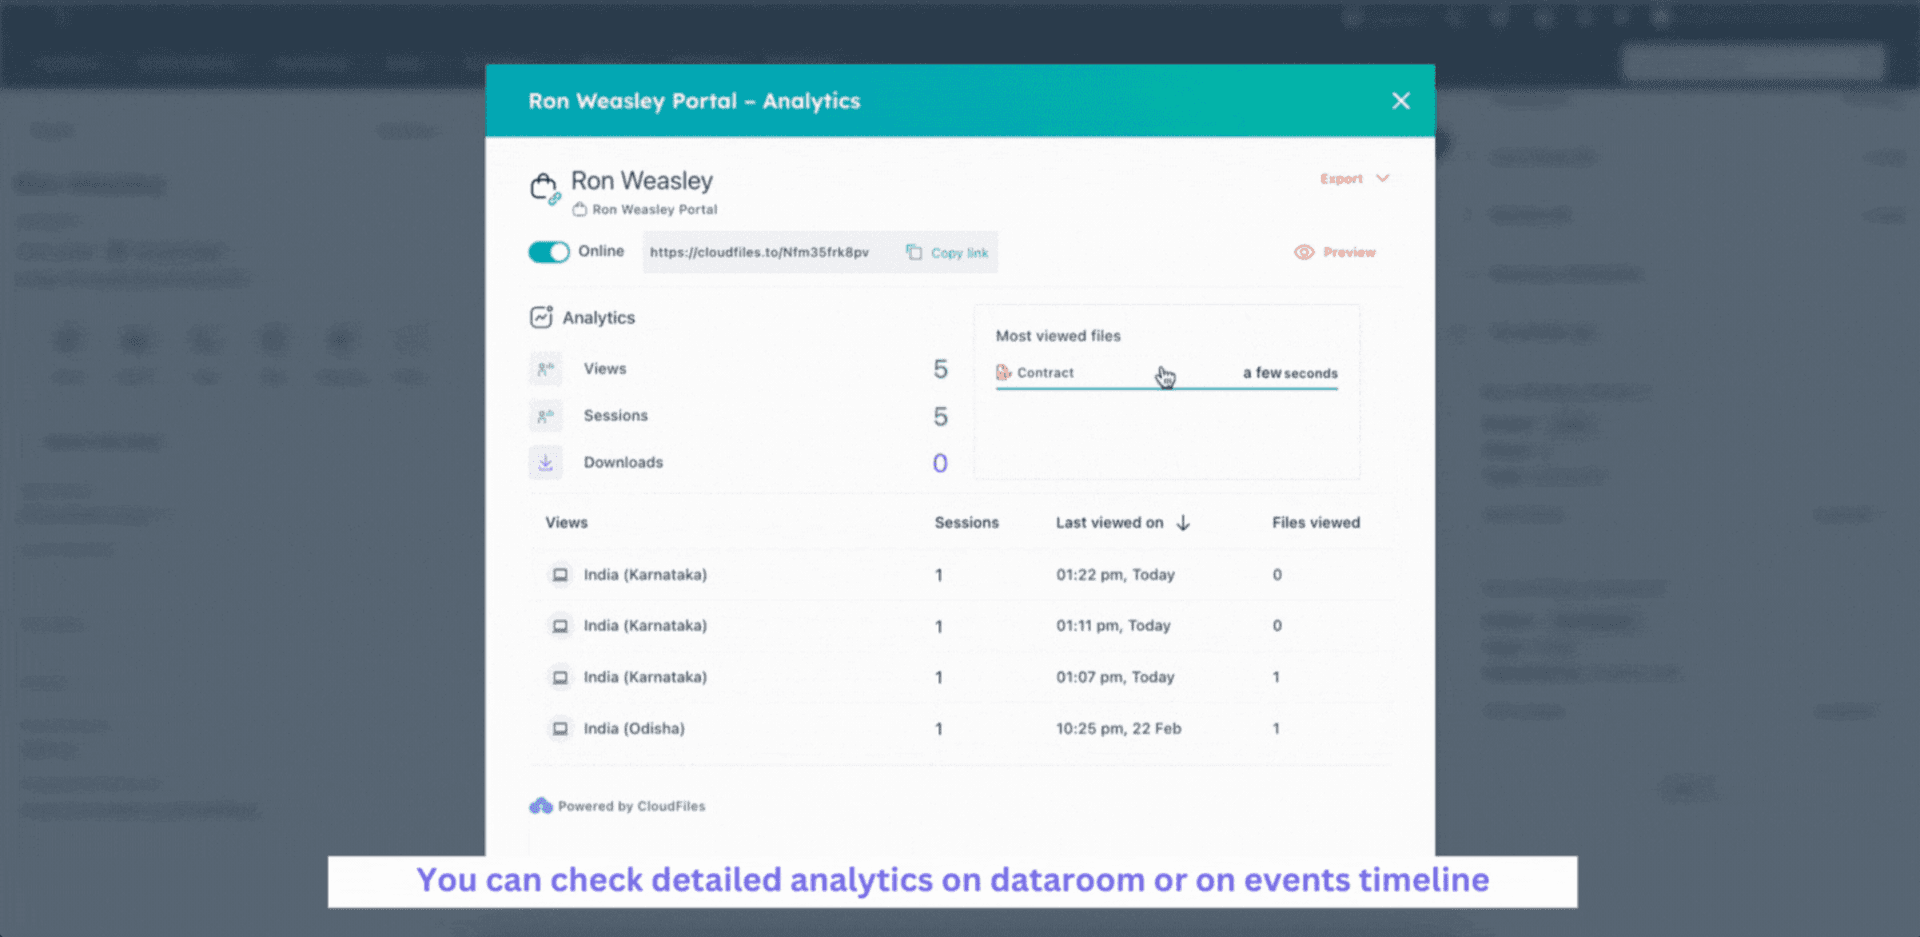Click the Contract PDF file icon

pos(1003,373)
